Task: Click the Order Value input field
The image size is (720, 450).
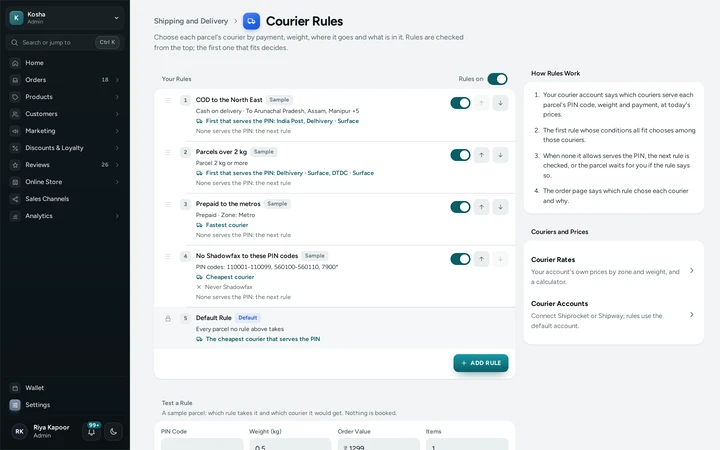Action: [378, 444]
